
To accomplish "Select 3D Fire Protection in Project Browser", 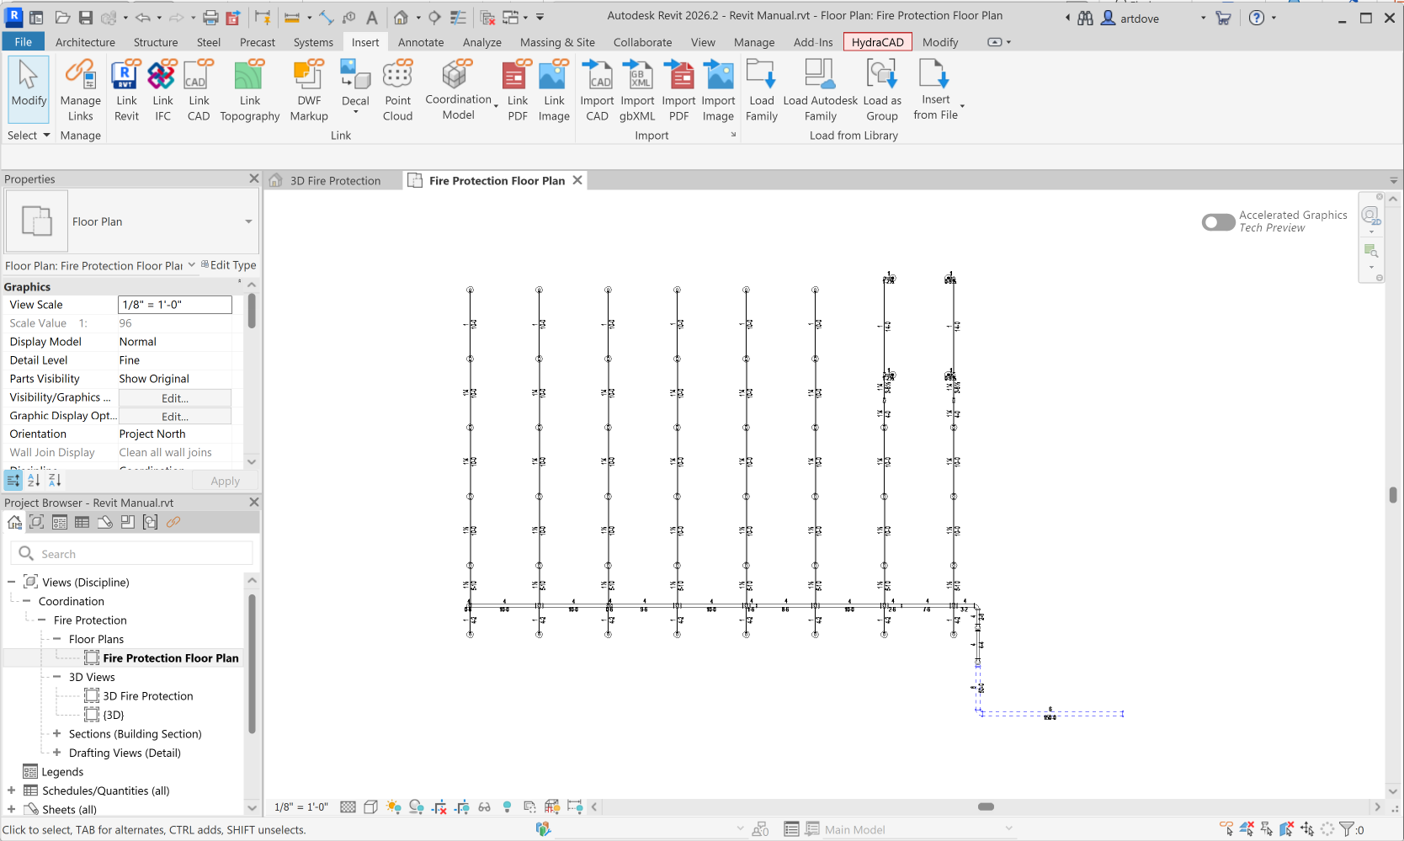I will (148, 696).
